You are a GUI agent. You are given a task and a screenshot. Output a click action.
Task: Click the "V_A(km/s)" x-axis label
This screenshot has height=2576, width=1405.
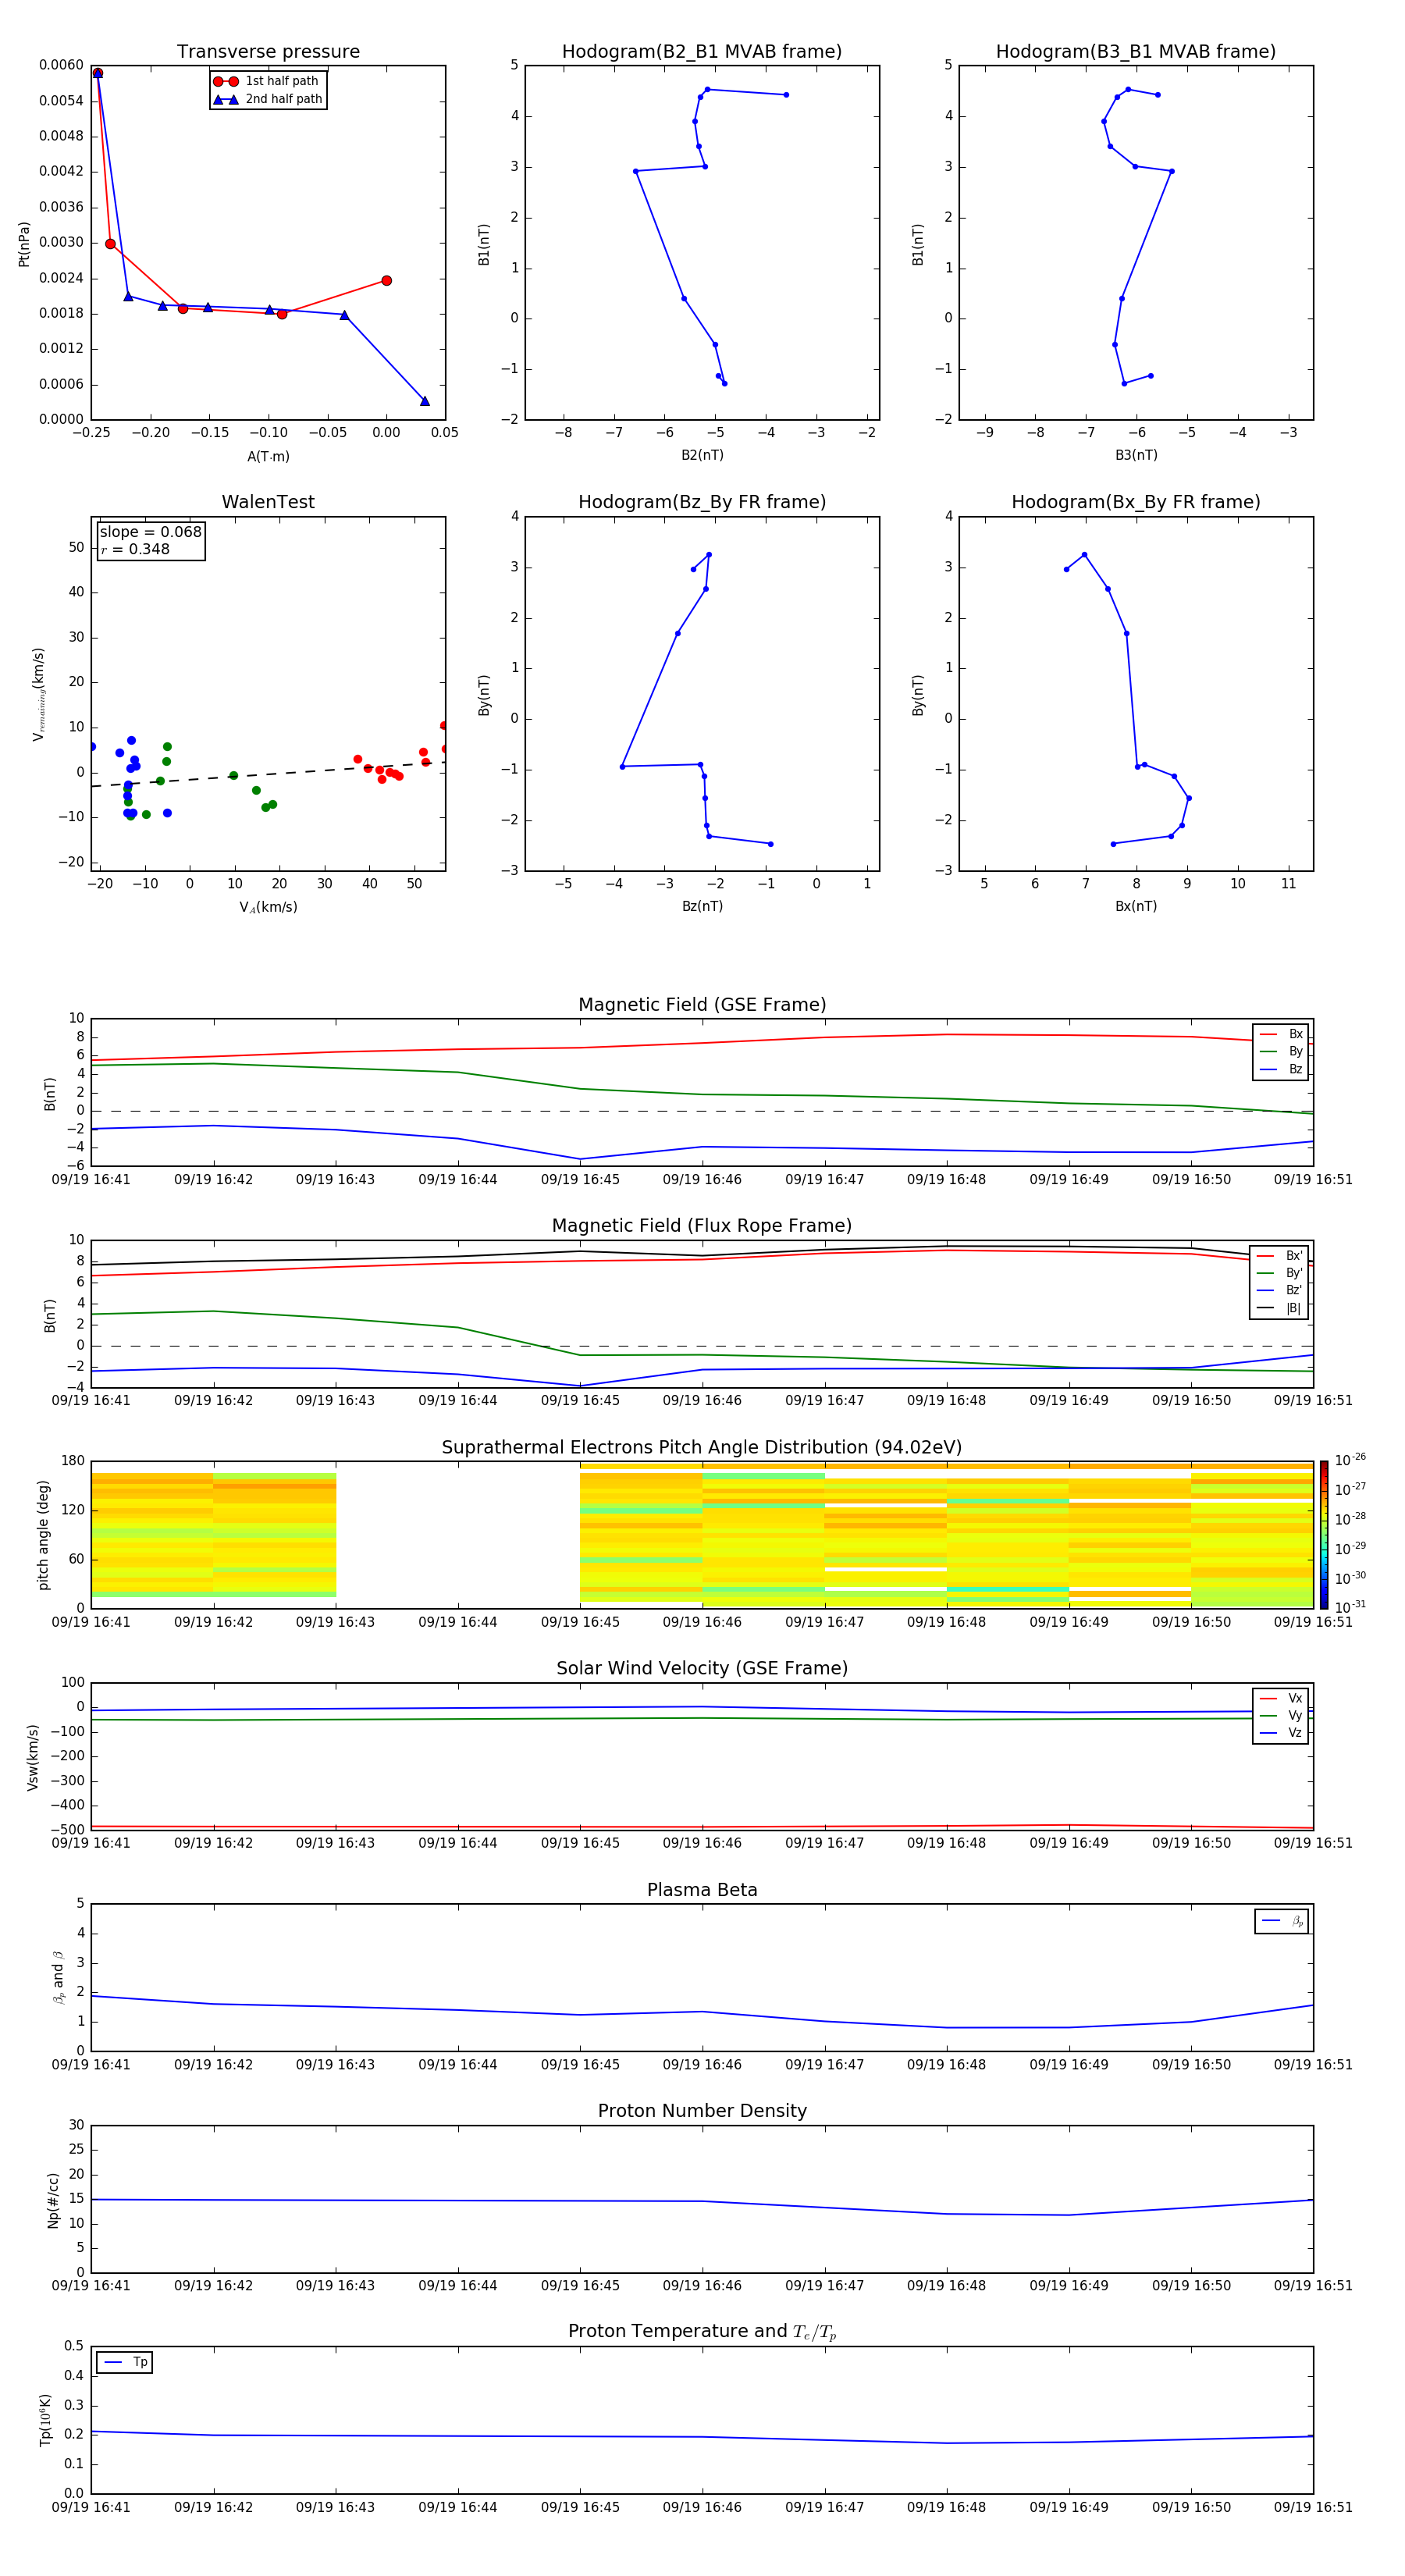click(268, 907)
